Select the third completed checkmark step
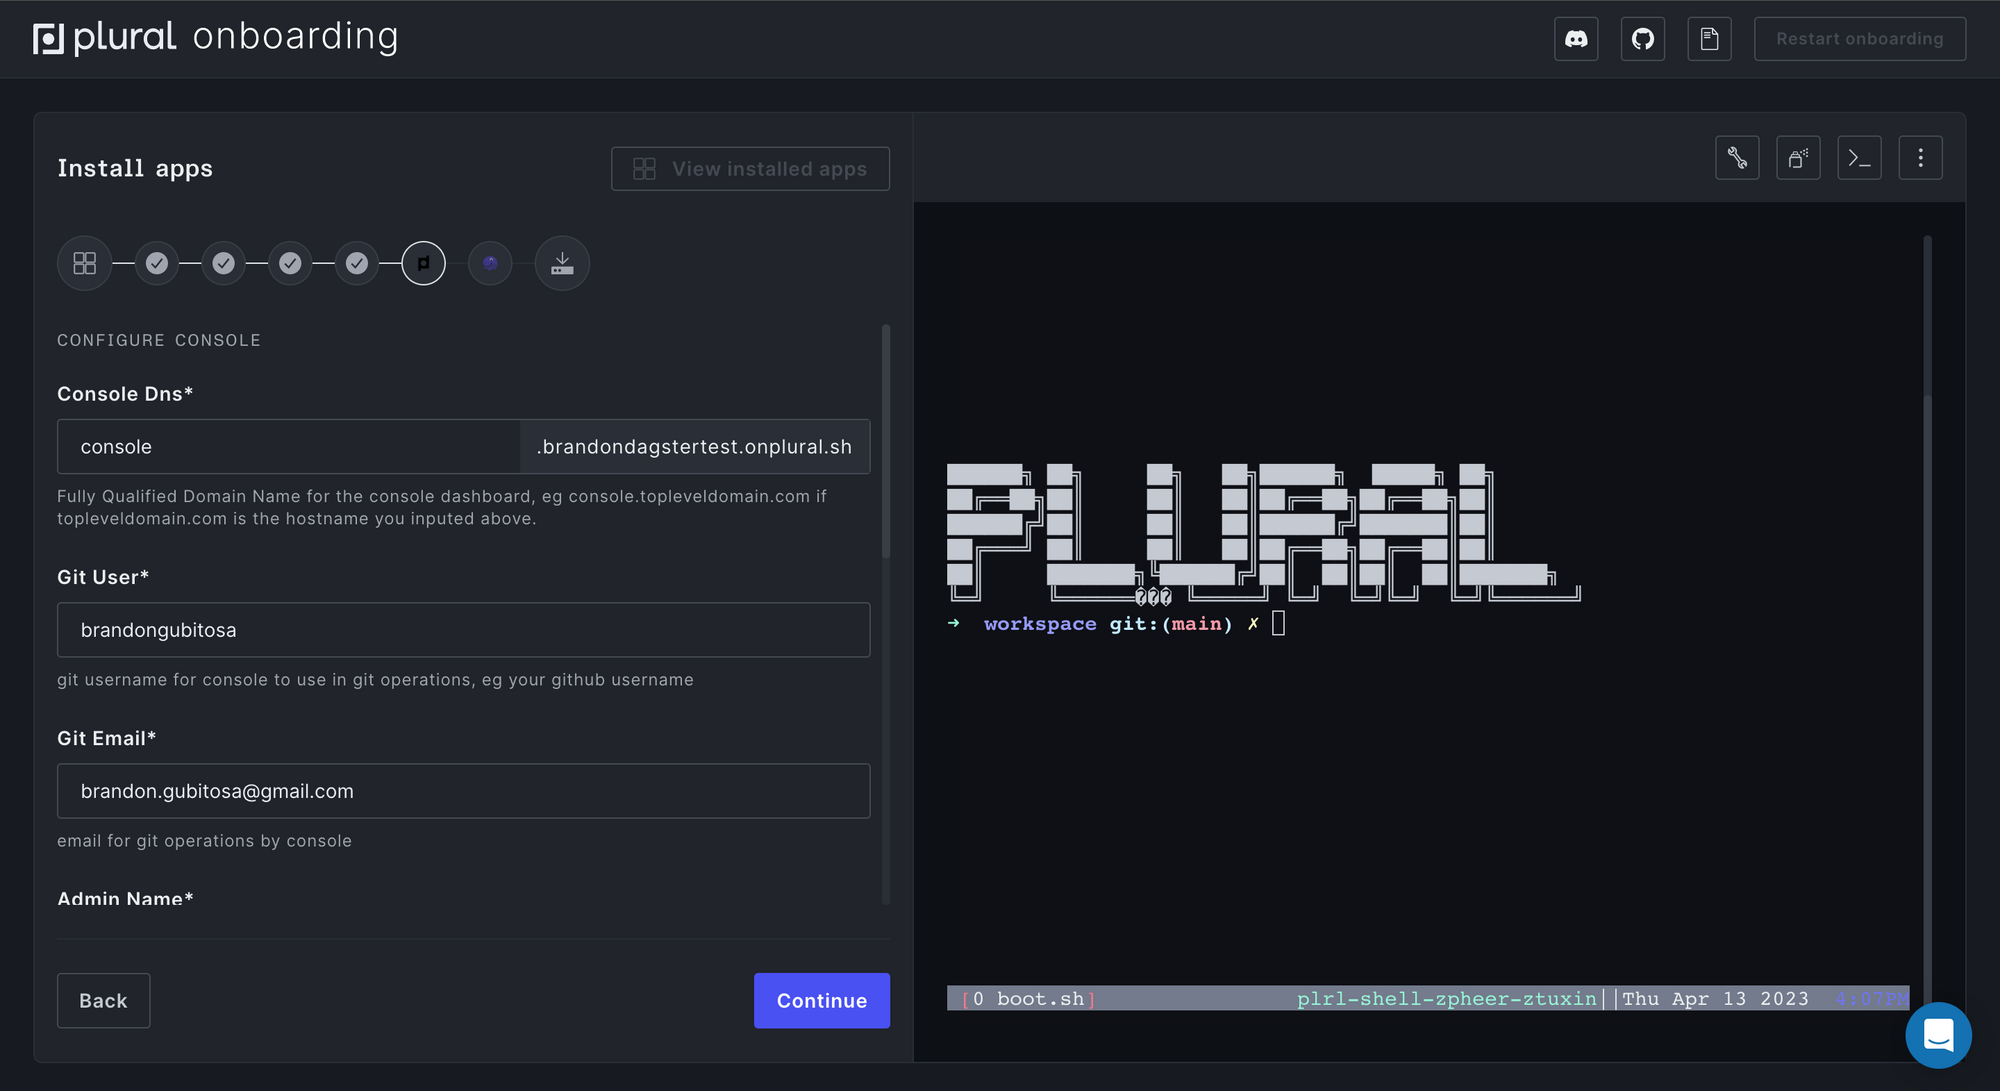 point(290,263)
